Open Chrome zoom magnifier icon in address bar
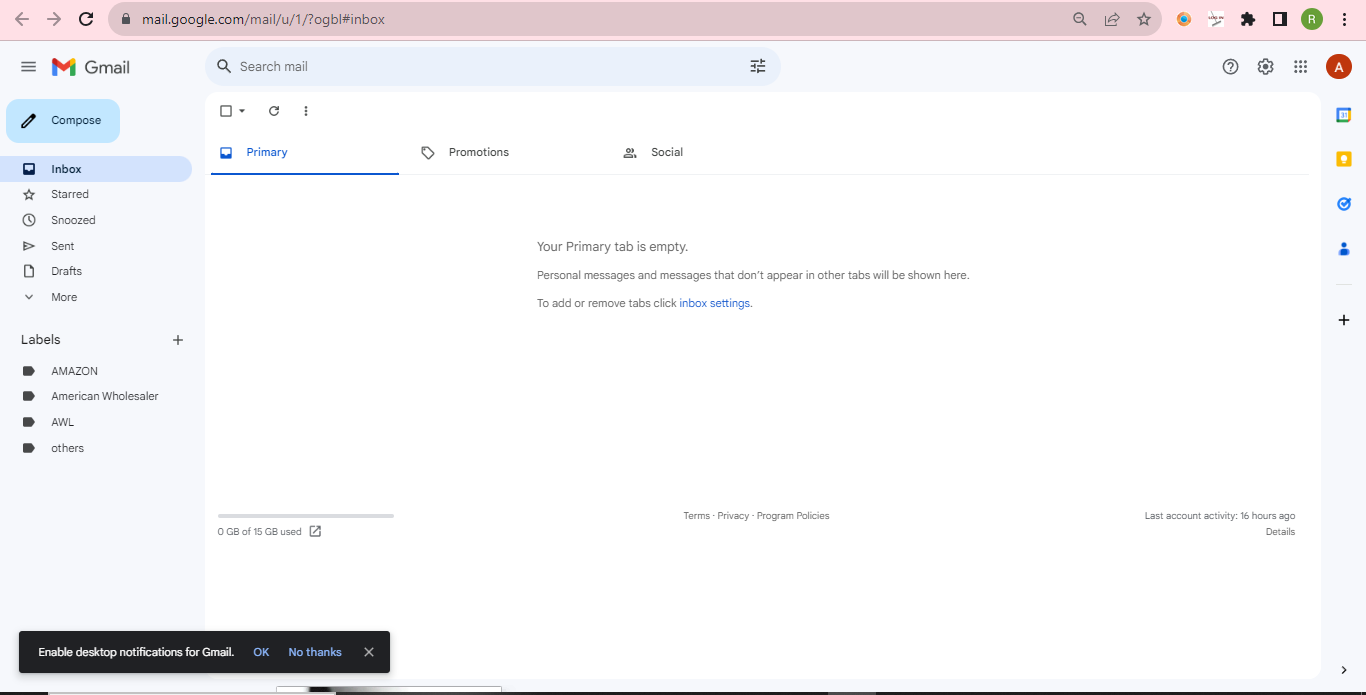The image size is (1366, 695). pos(1080,19)
